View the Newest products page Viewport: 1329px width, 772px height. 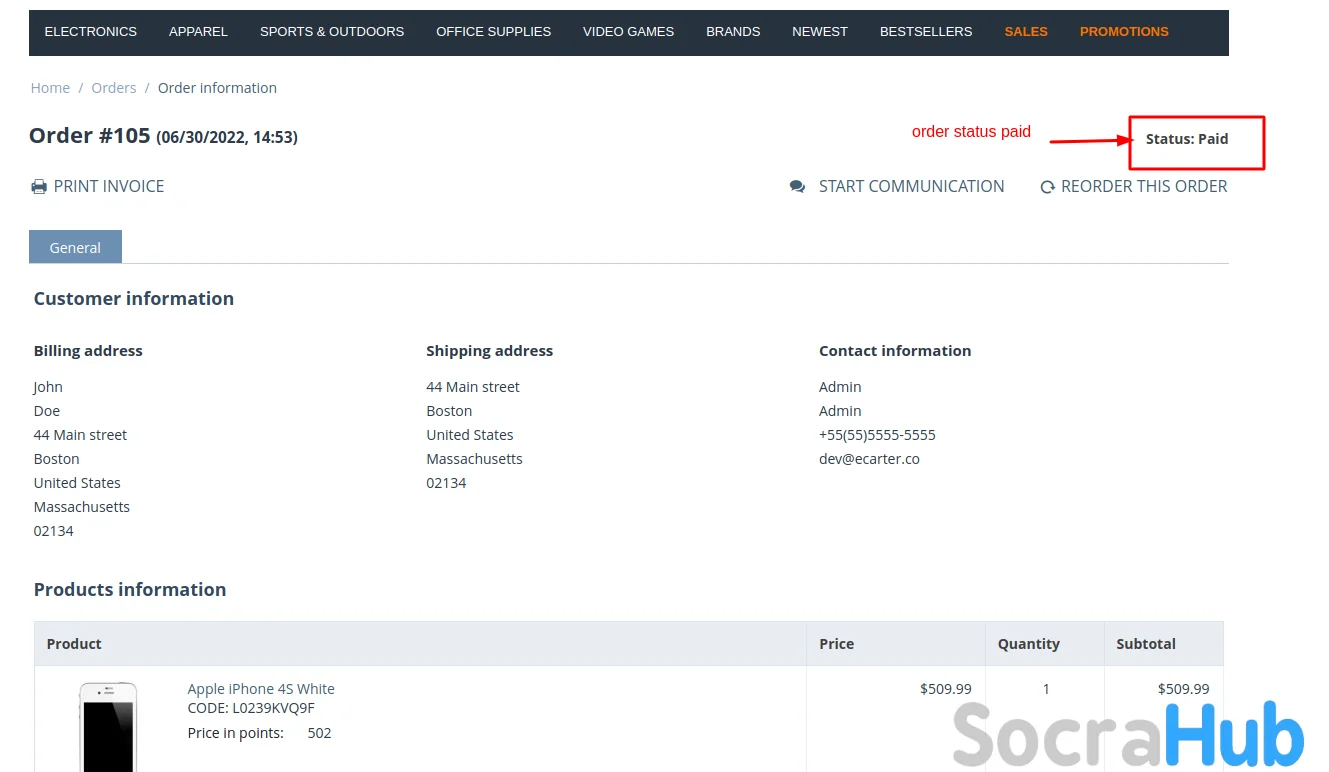[x=819, y=32]
